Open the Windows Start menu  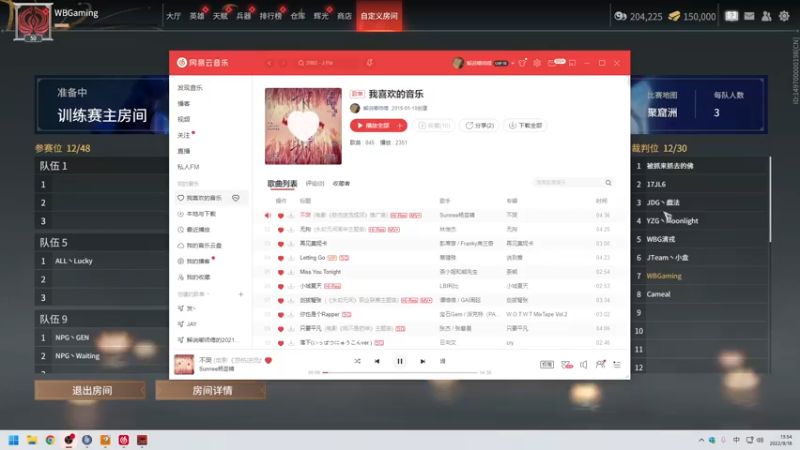click(x=14, y=440)
